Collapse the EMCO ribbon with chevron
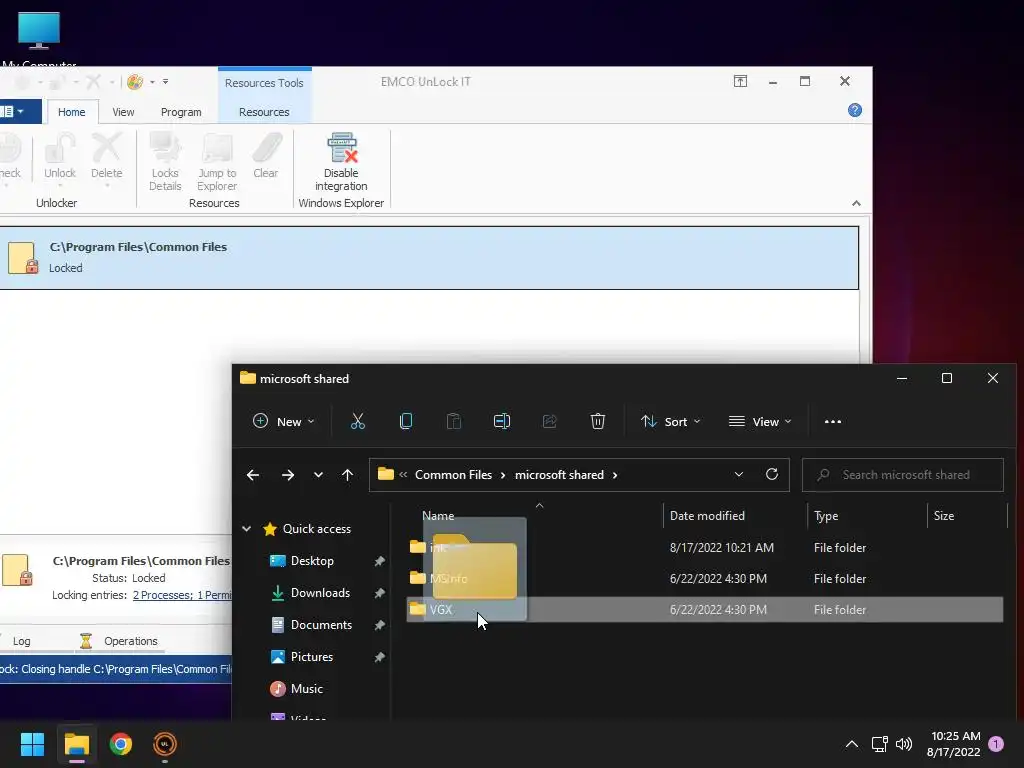 tap(856, 203)
